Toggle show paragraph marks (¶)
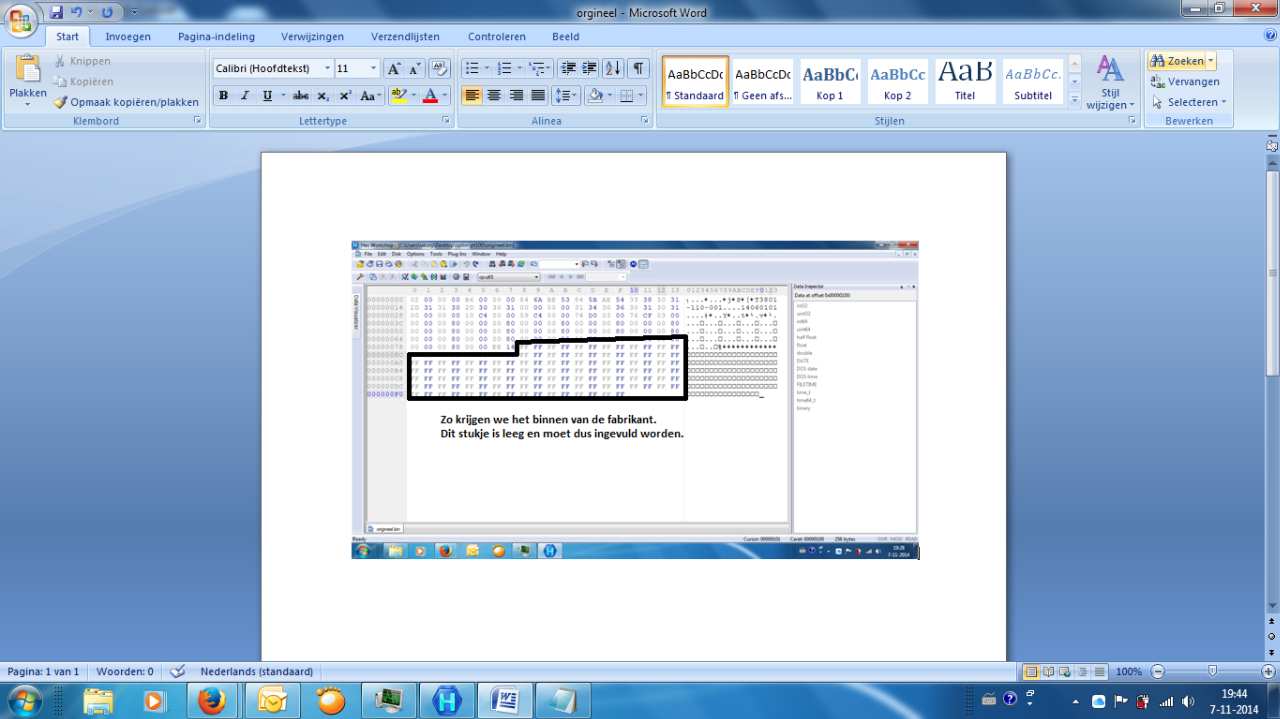1280x719 pixels. coord(637,68)
